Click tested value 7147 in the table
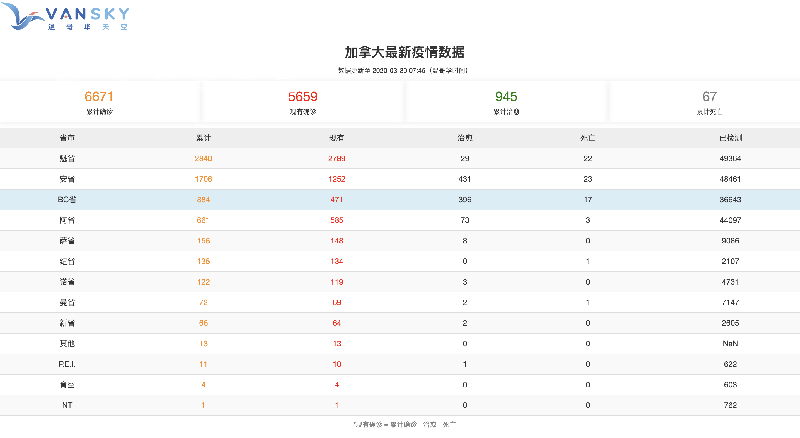800x438 pixels. coord(731,303)
